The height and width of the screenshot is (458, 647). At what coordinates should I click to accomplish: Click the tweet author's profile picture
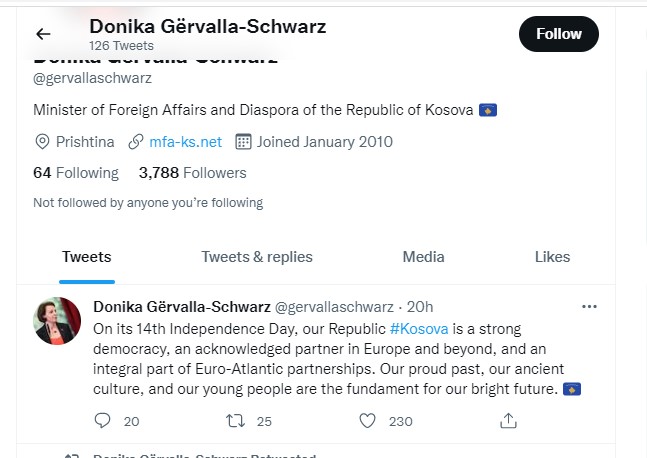coord(58,321)
